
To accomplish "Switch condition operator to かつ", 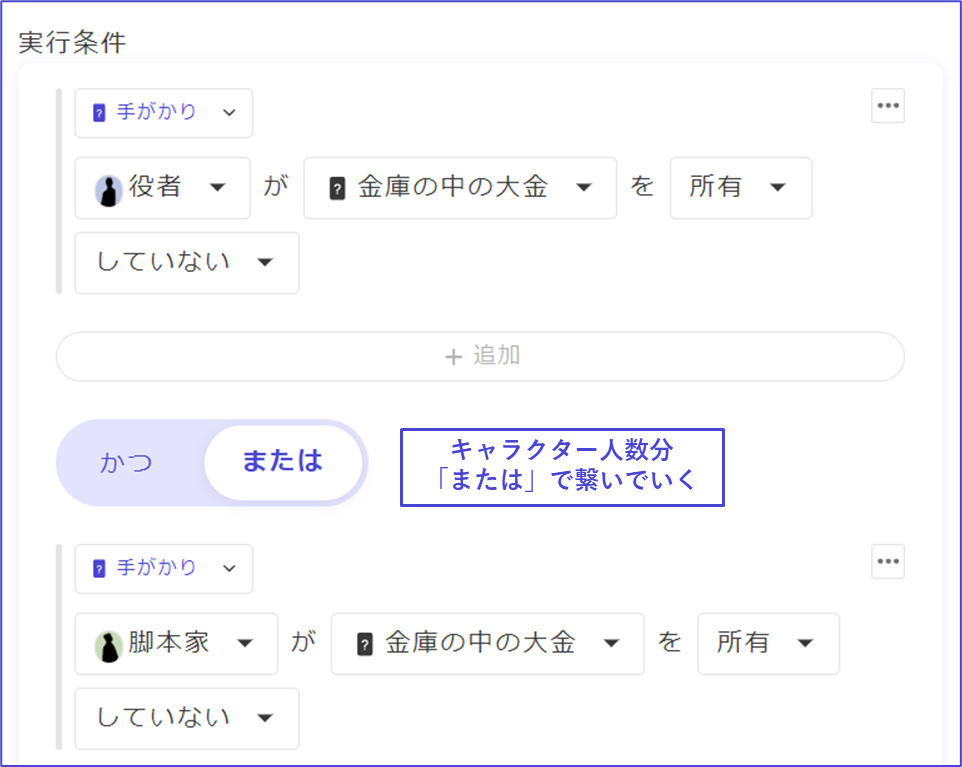I will 127,463.
